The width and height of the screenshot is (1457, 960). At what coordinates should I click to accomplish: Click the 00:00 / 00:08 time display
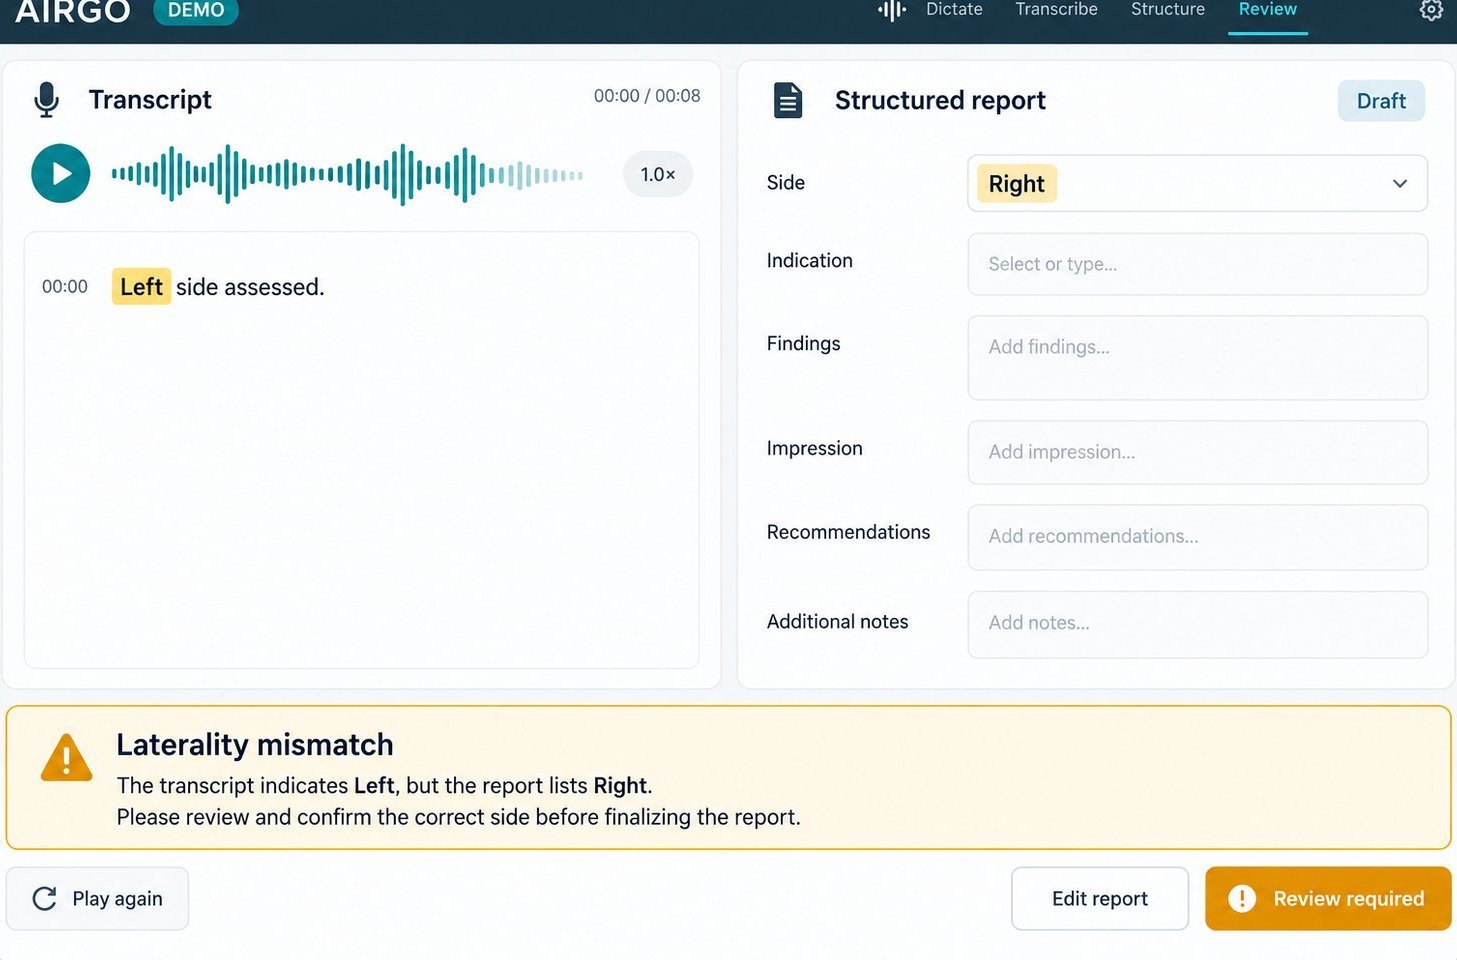coord(647,96)
